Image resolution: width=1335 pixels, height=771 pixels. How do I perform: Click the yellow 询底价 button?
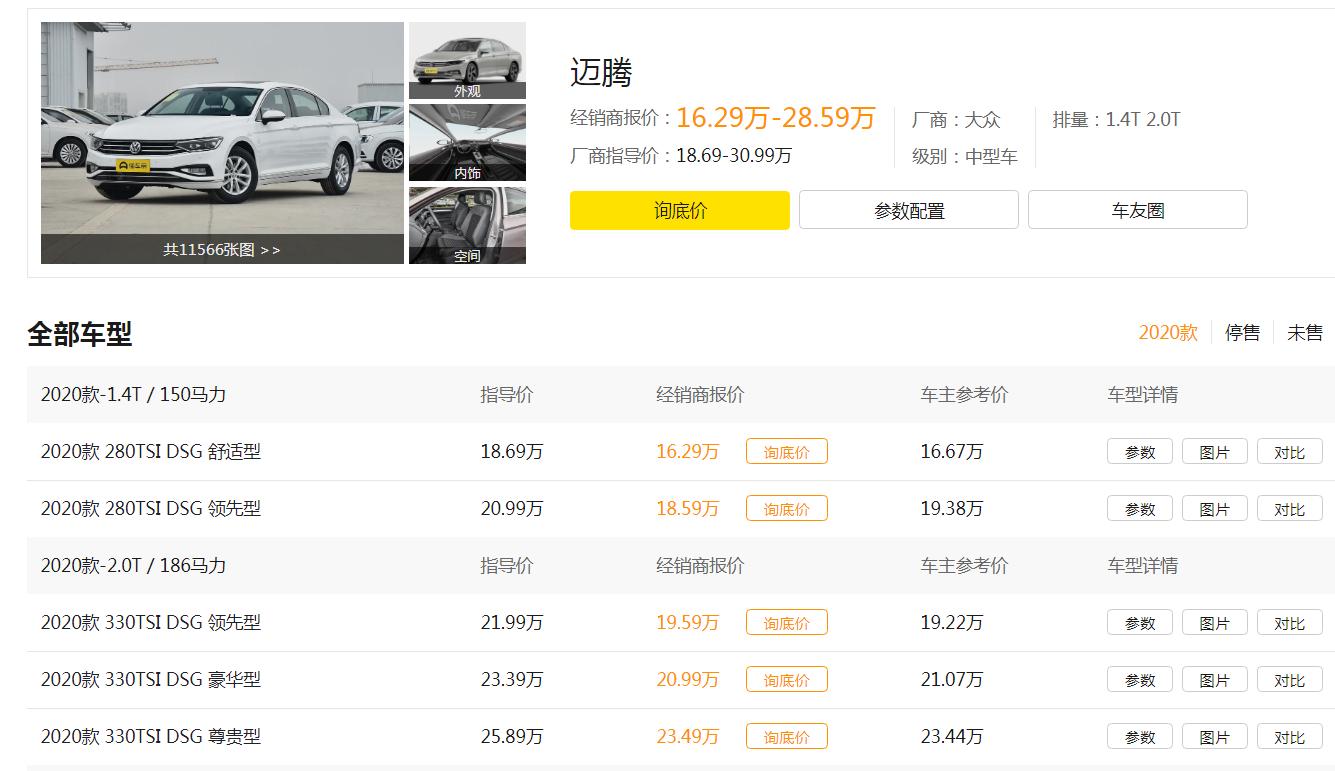coord(679,210)
